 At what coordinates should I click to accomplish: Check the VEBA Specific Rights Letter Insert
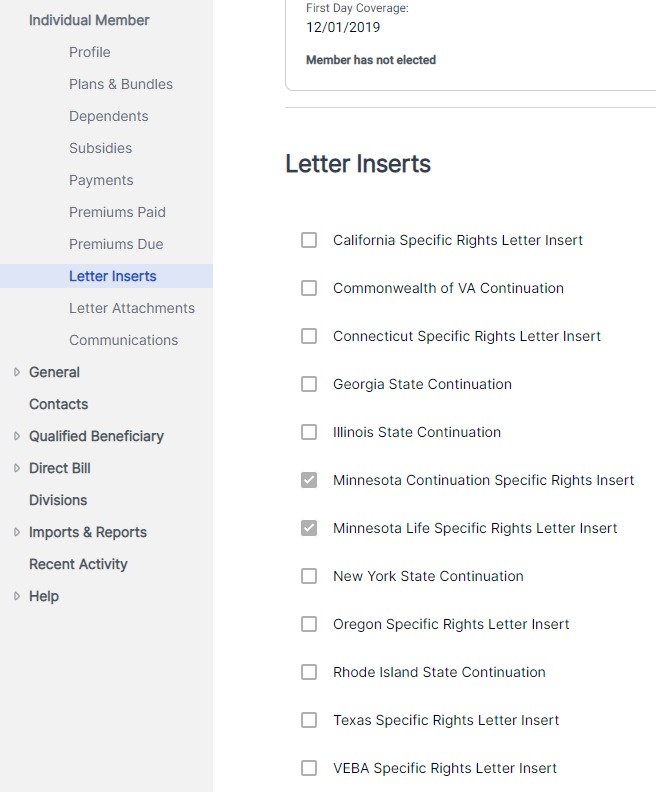click(309, 768)
